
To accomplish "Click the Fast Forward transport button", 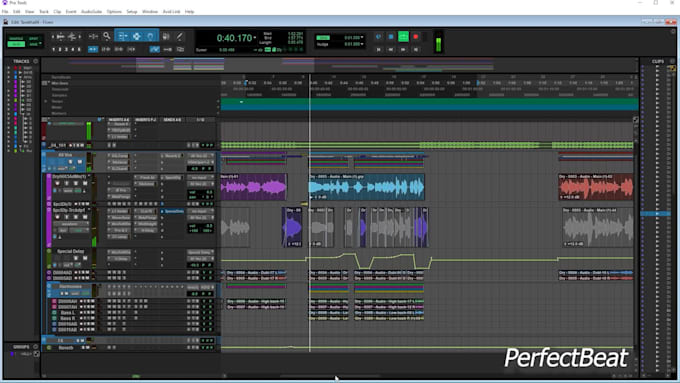I will (x=403, y=50).
